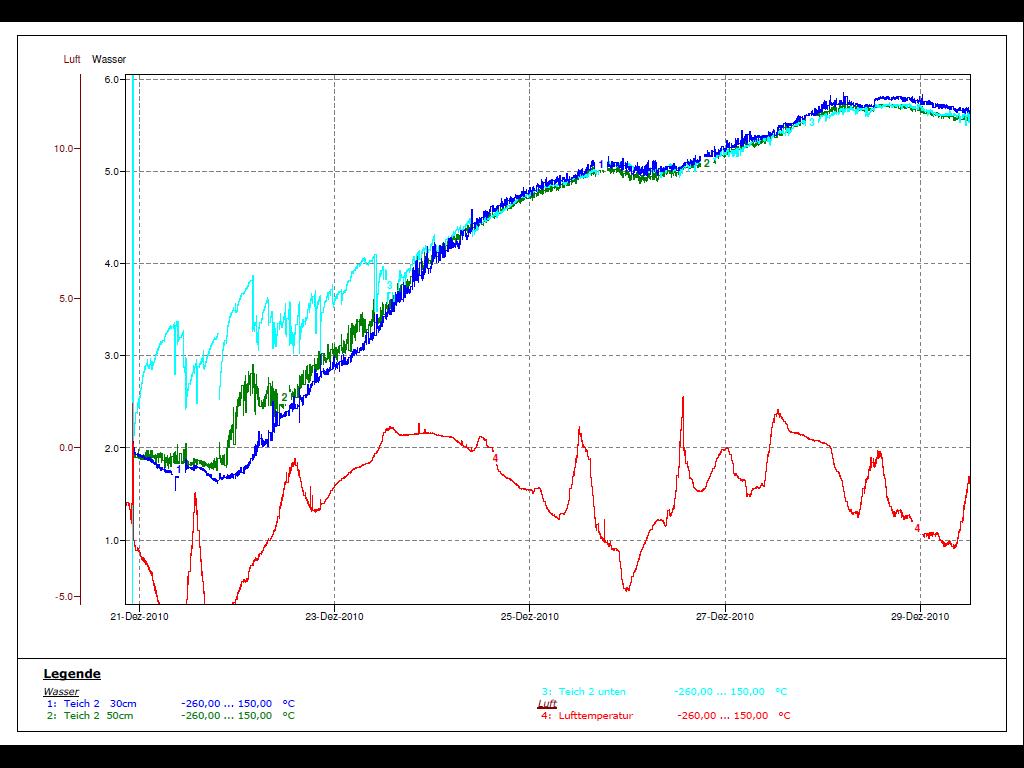Click the 21-Dez-2010 date label
Viewport: 1024px width, 768px height.
(x=139, y=616)
